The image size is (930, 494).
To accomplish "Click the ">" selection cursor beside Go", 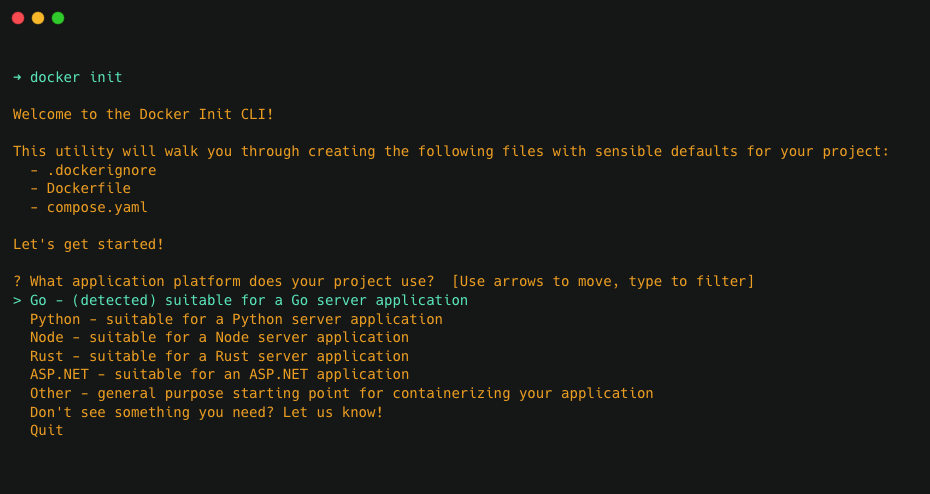I will [17, 300].
